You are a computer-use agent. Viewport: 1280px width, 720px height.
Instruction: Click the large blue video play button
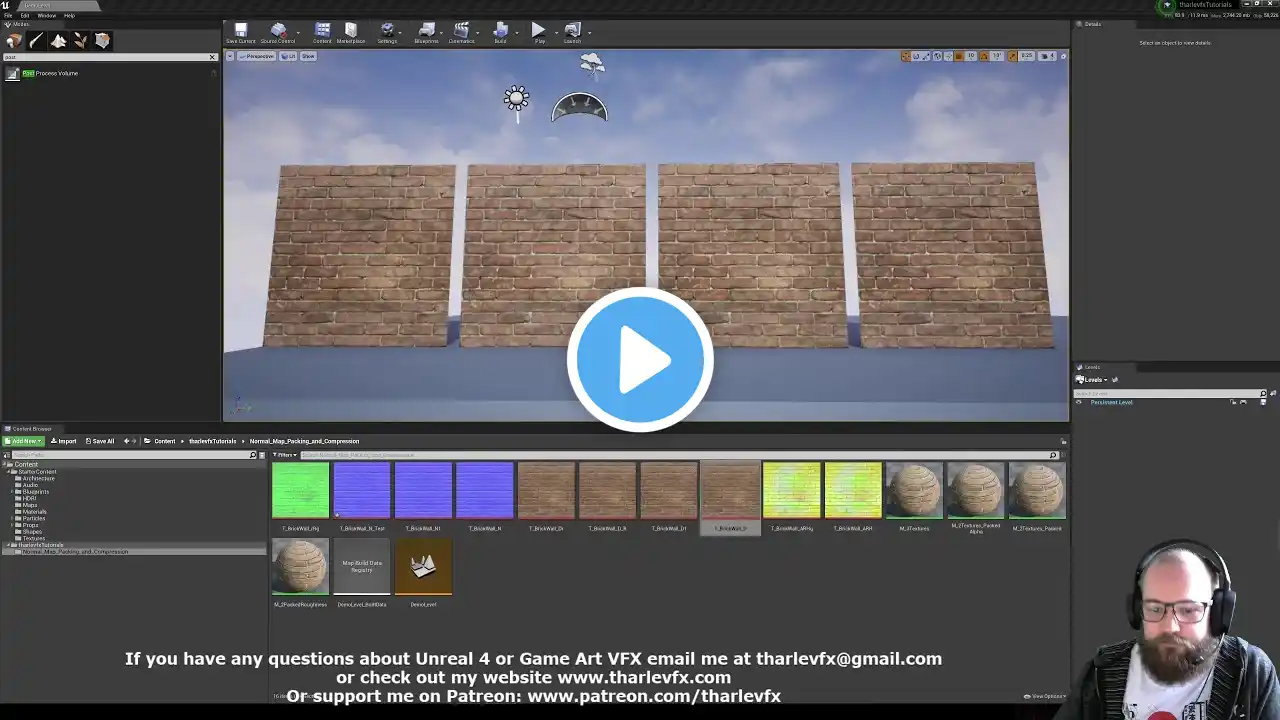(640, 360)
